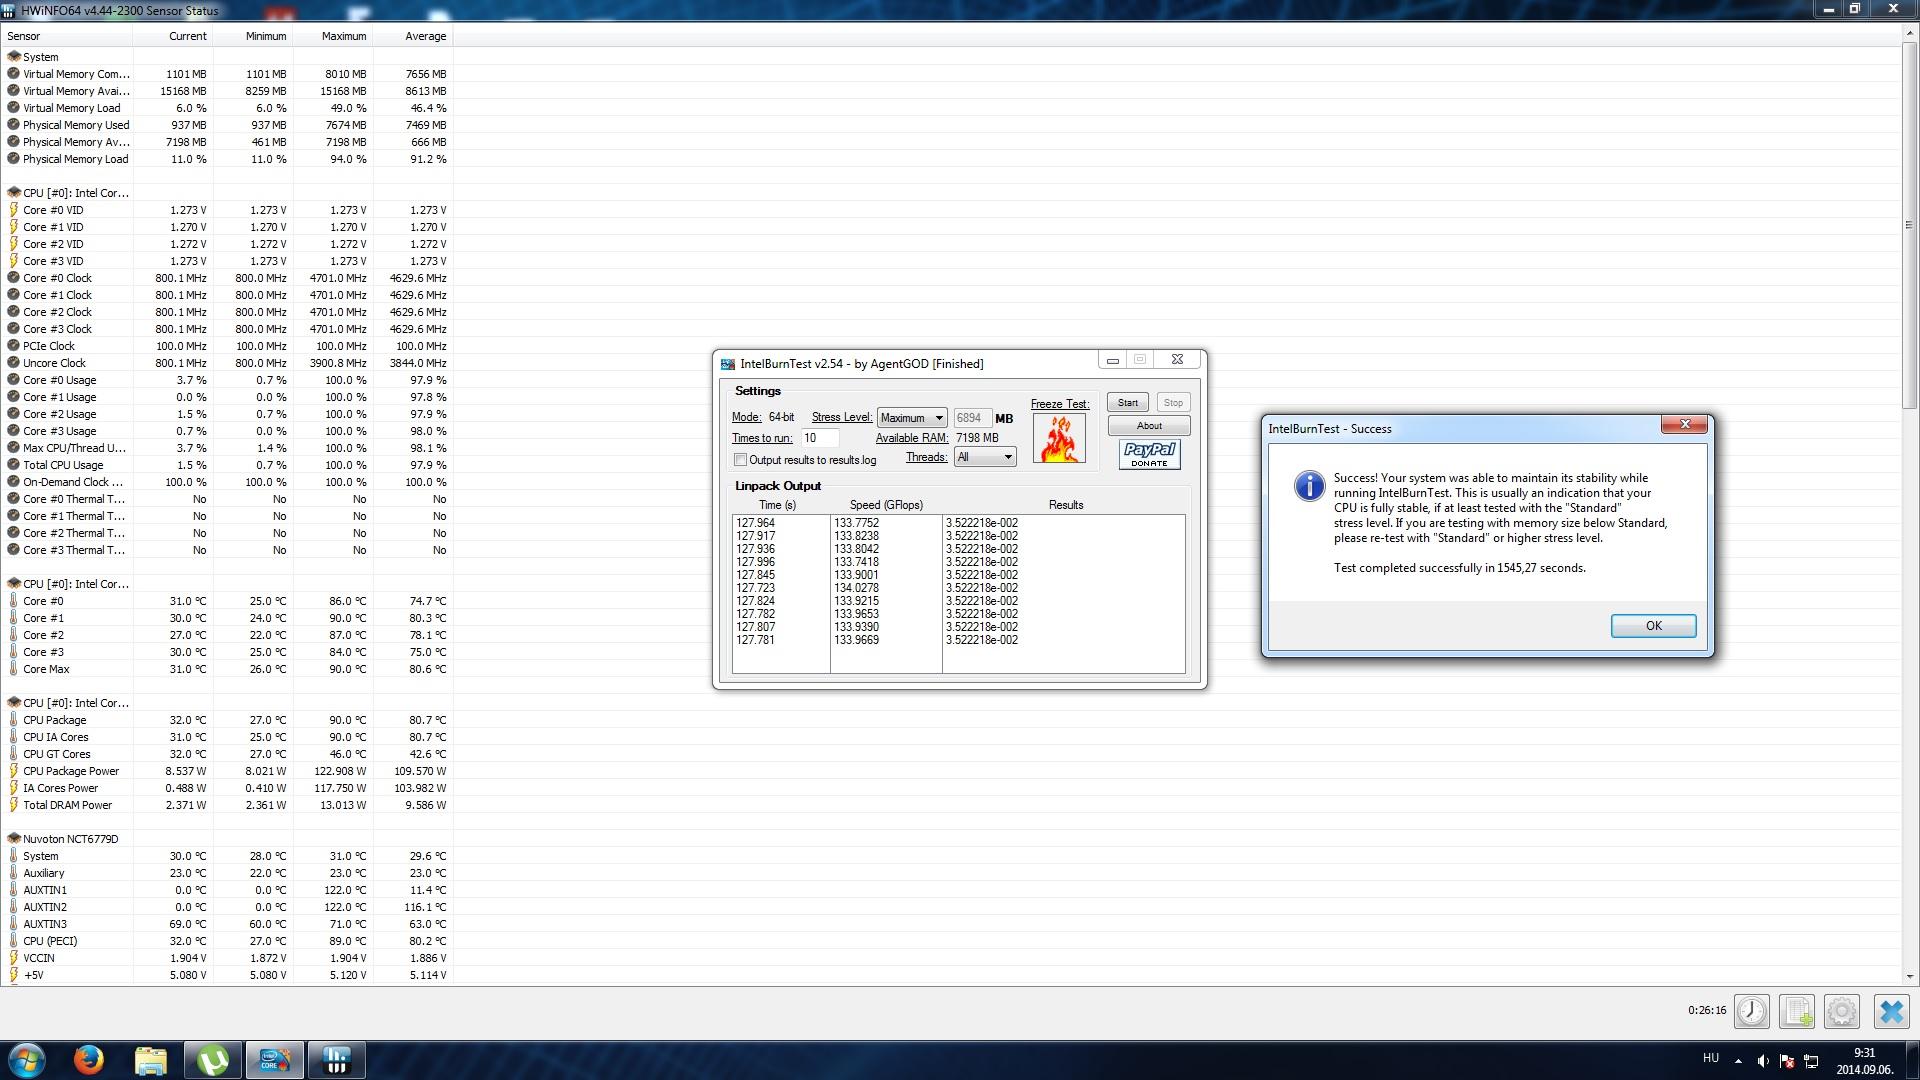Image resolution: width=1920 pixels, height=1080 pixels.
Task: Click the Start button in IntelBurnTest
Action: [1127, 402]
